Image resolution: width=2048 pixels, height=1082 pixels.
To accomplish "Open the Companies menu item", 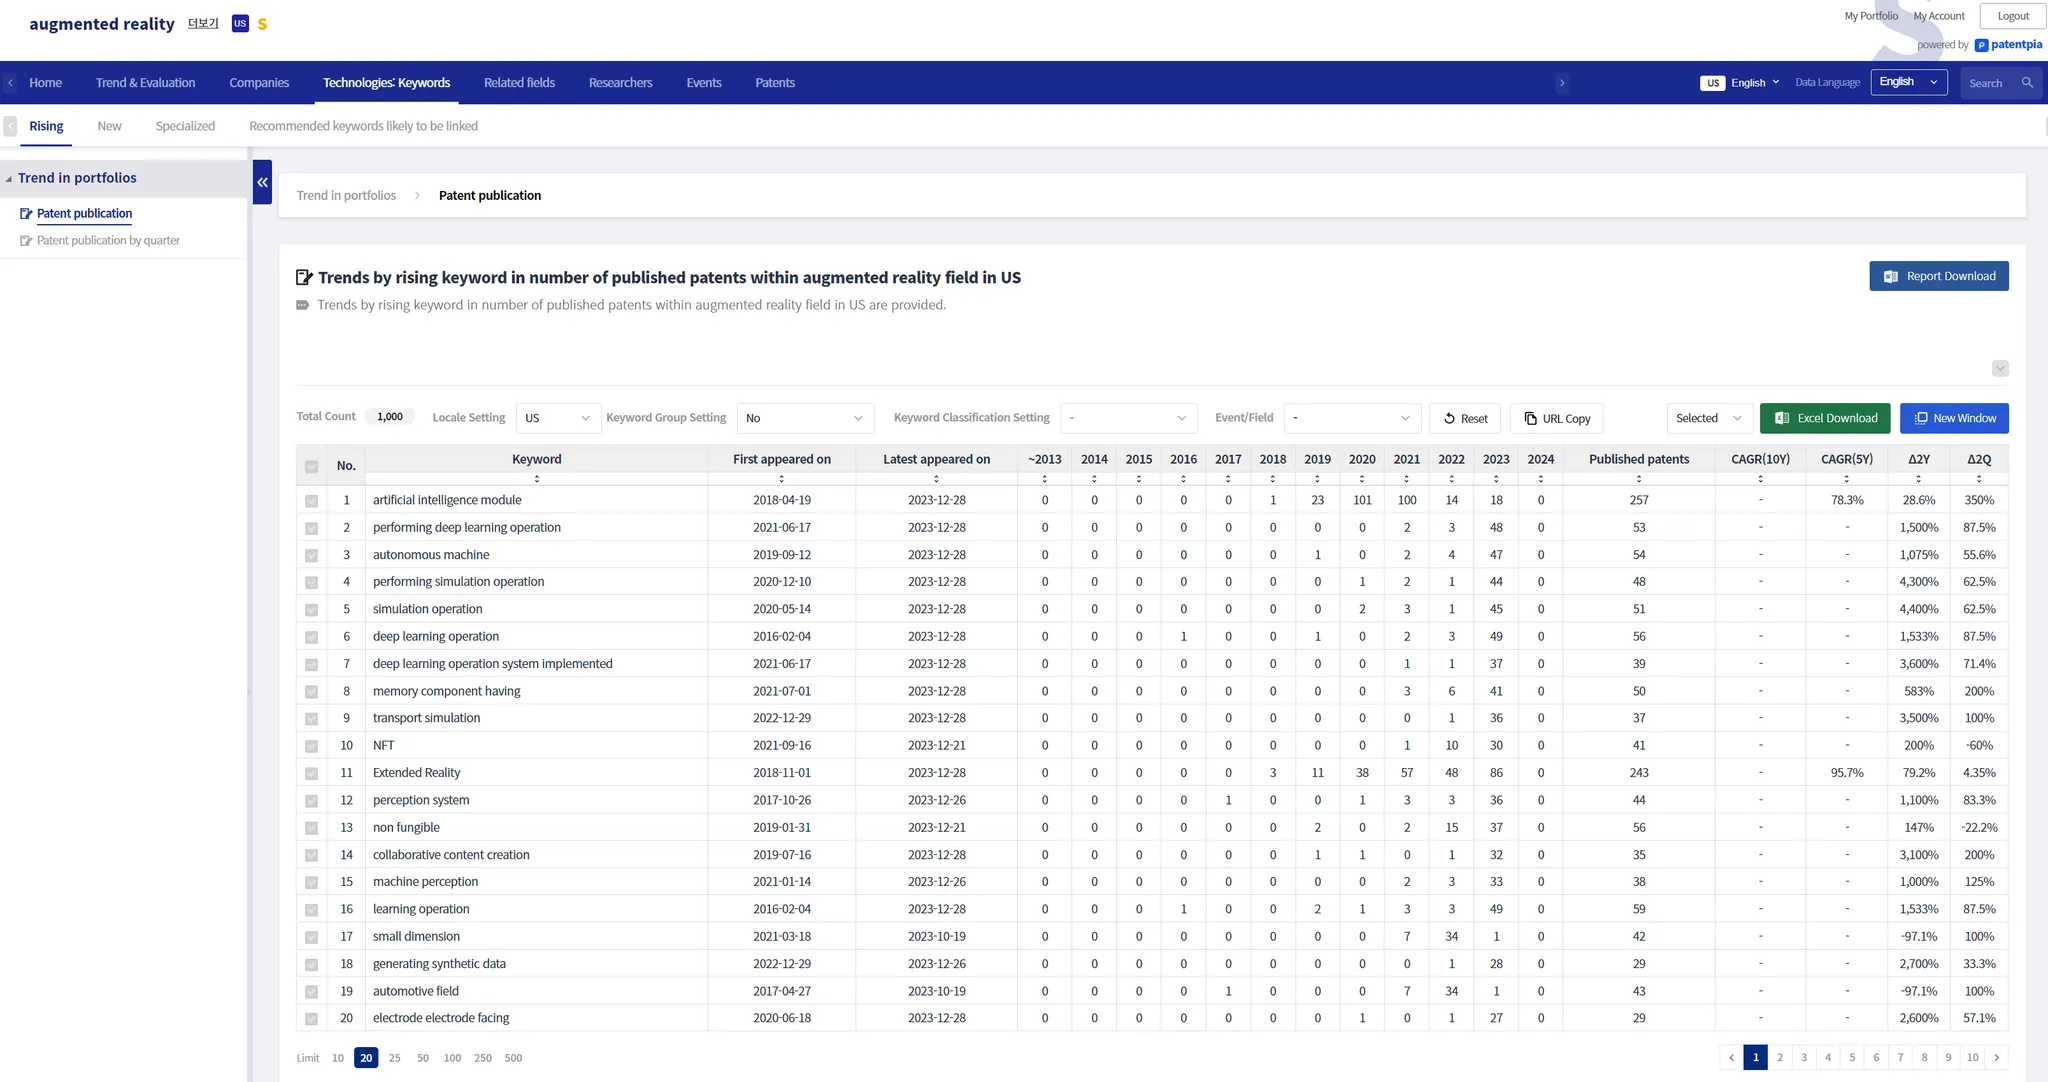I will pos(259,83).
